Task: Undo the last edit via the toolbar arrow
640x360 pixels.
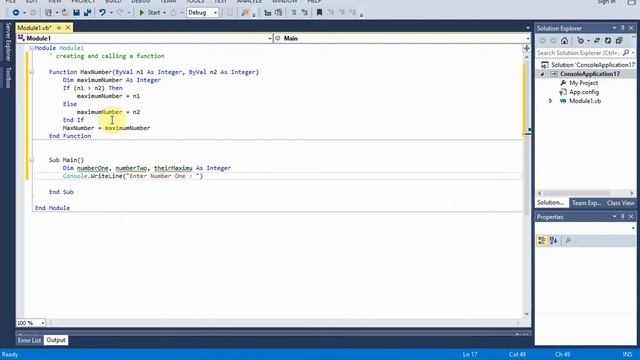Action: pyautogui.click(x=102, y=13)
